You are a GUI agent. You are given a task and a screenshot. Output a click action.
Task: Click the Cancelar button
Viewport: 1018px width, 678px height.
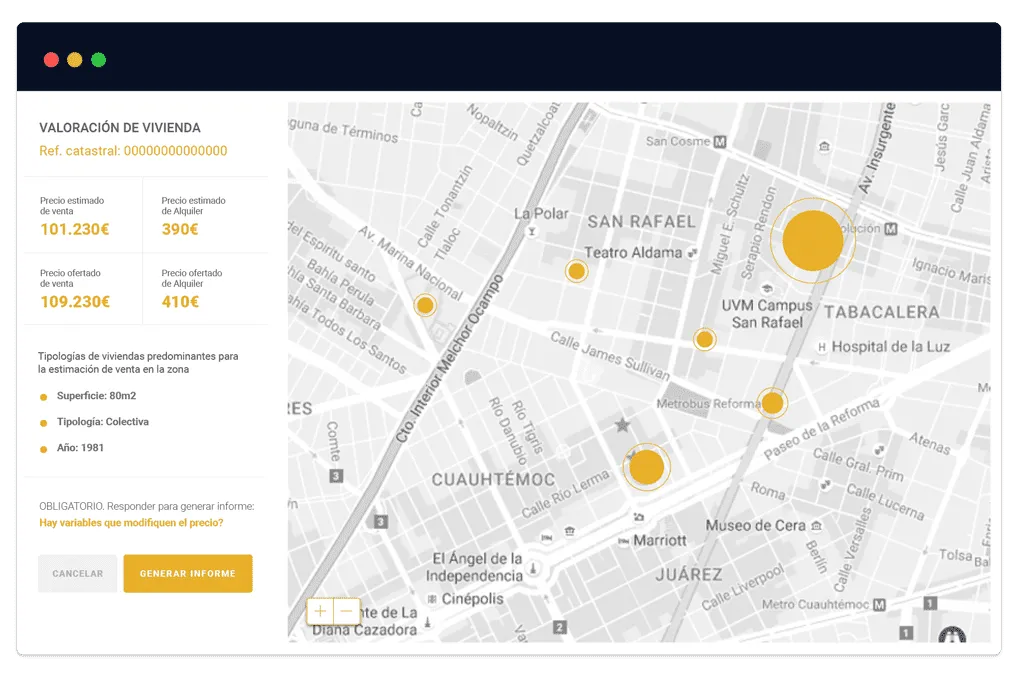(78, 573)
